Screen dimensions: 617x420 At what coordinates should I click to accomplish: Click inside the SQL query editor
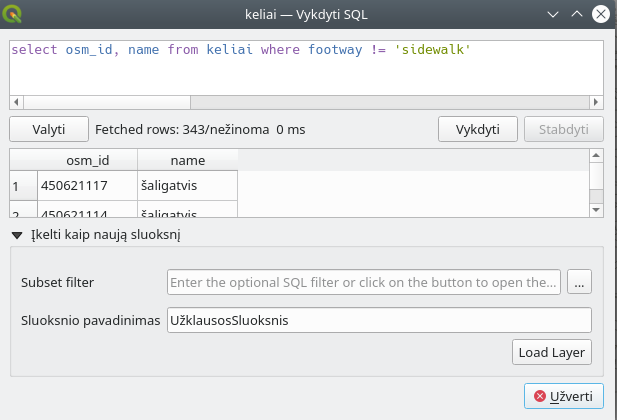306,68
